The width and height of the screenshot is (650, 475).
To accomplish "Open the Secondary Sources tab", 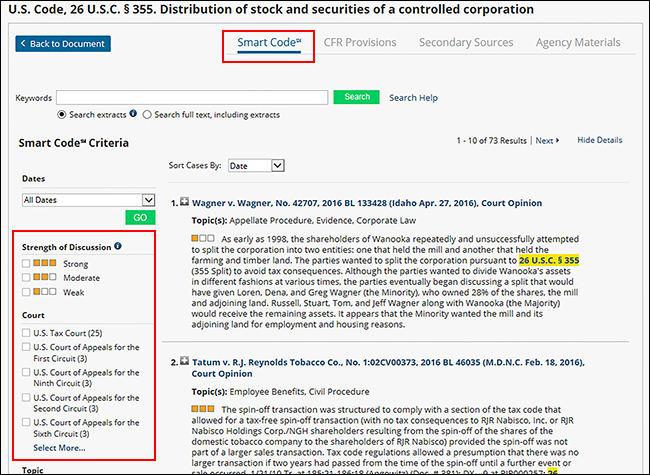I will 466,43.
